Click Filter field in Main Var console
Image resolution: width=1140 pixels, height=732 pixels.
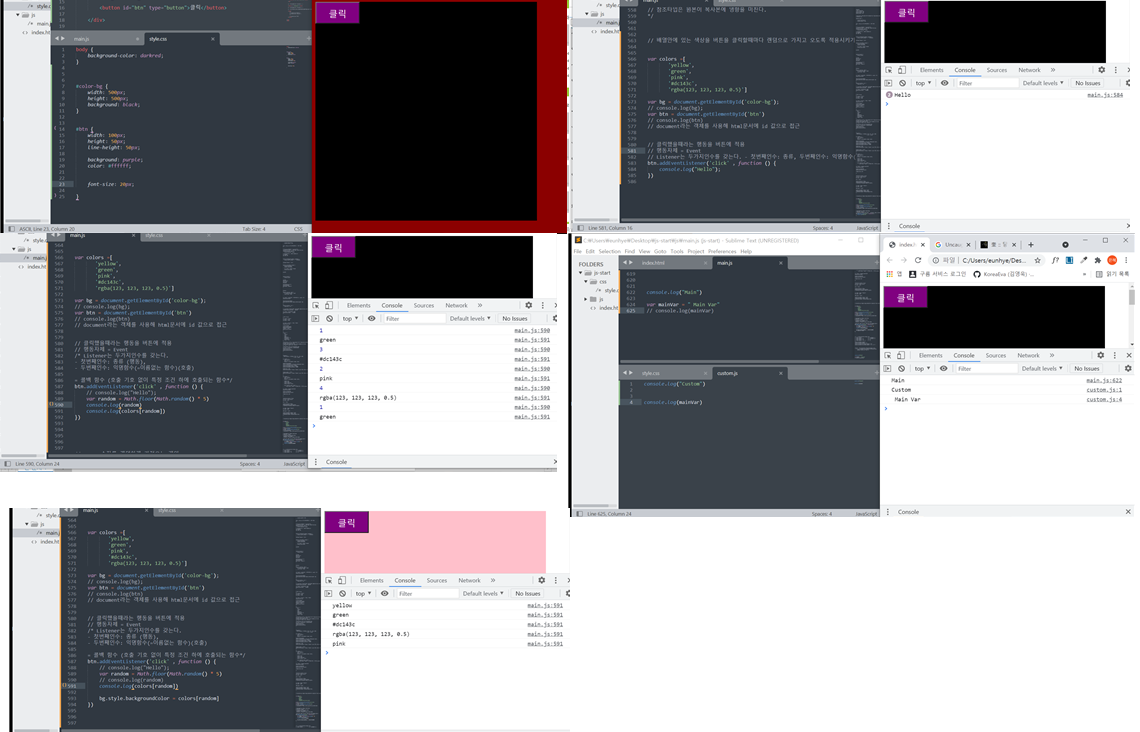tap(985, 369)
